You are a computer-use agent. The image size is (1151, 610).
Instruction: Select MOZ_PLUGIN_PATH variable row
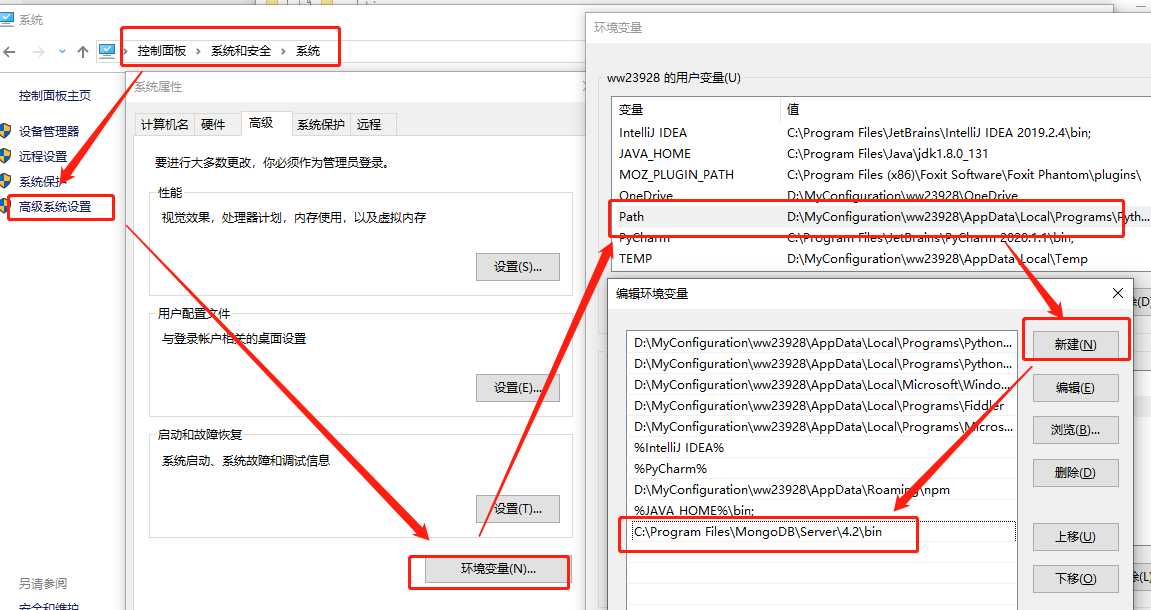point(881,175)
